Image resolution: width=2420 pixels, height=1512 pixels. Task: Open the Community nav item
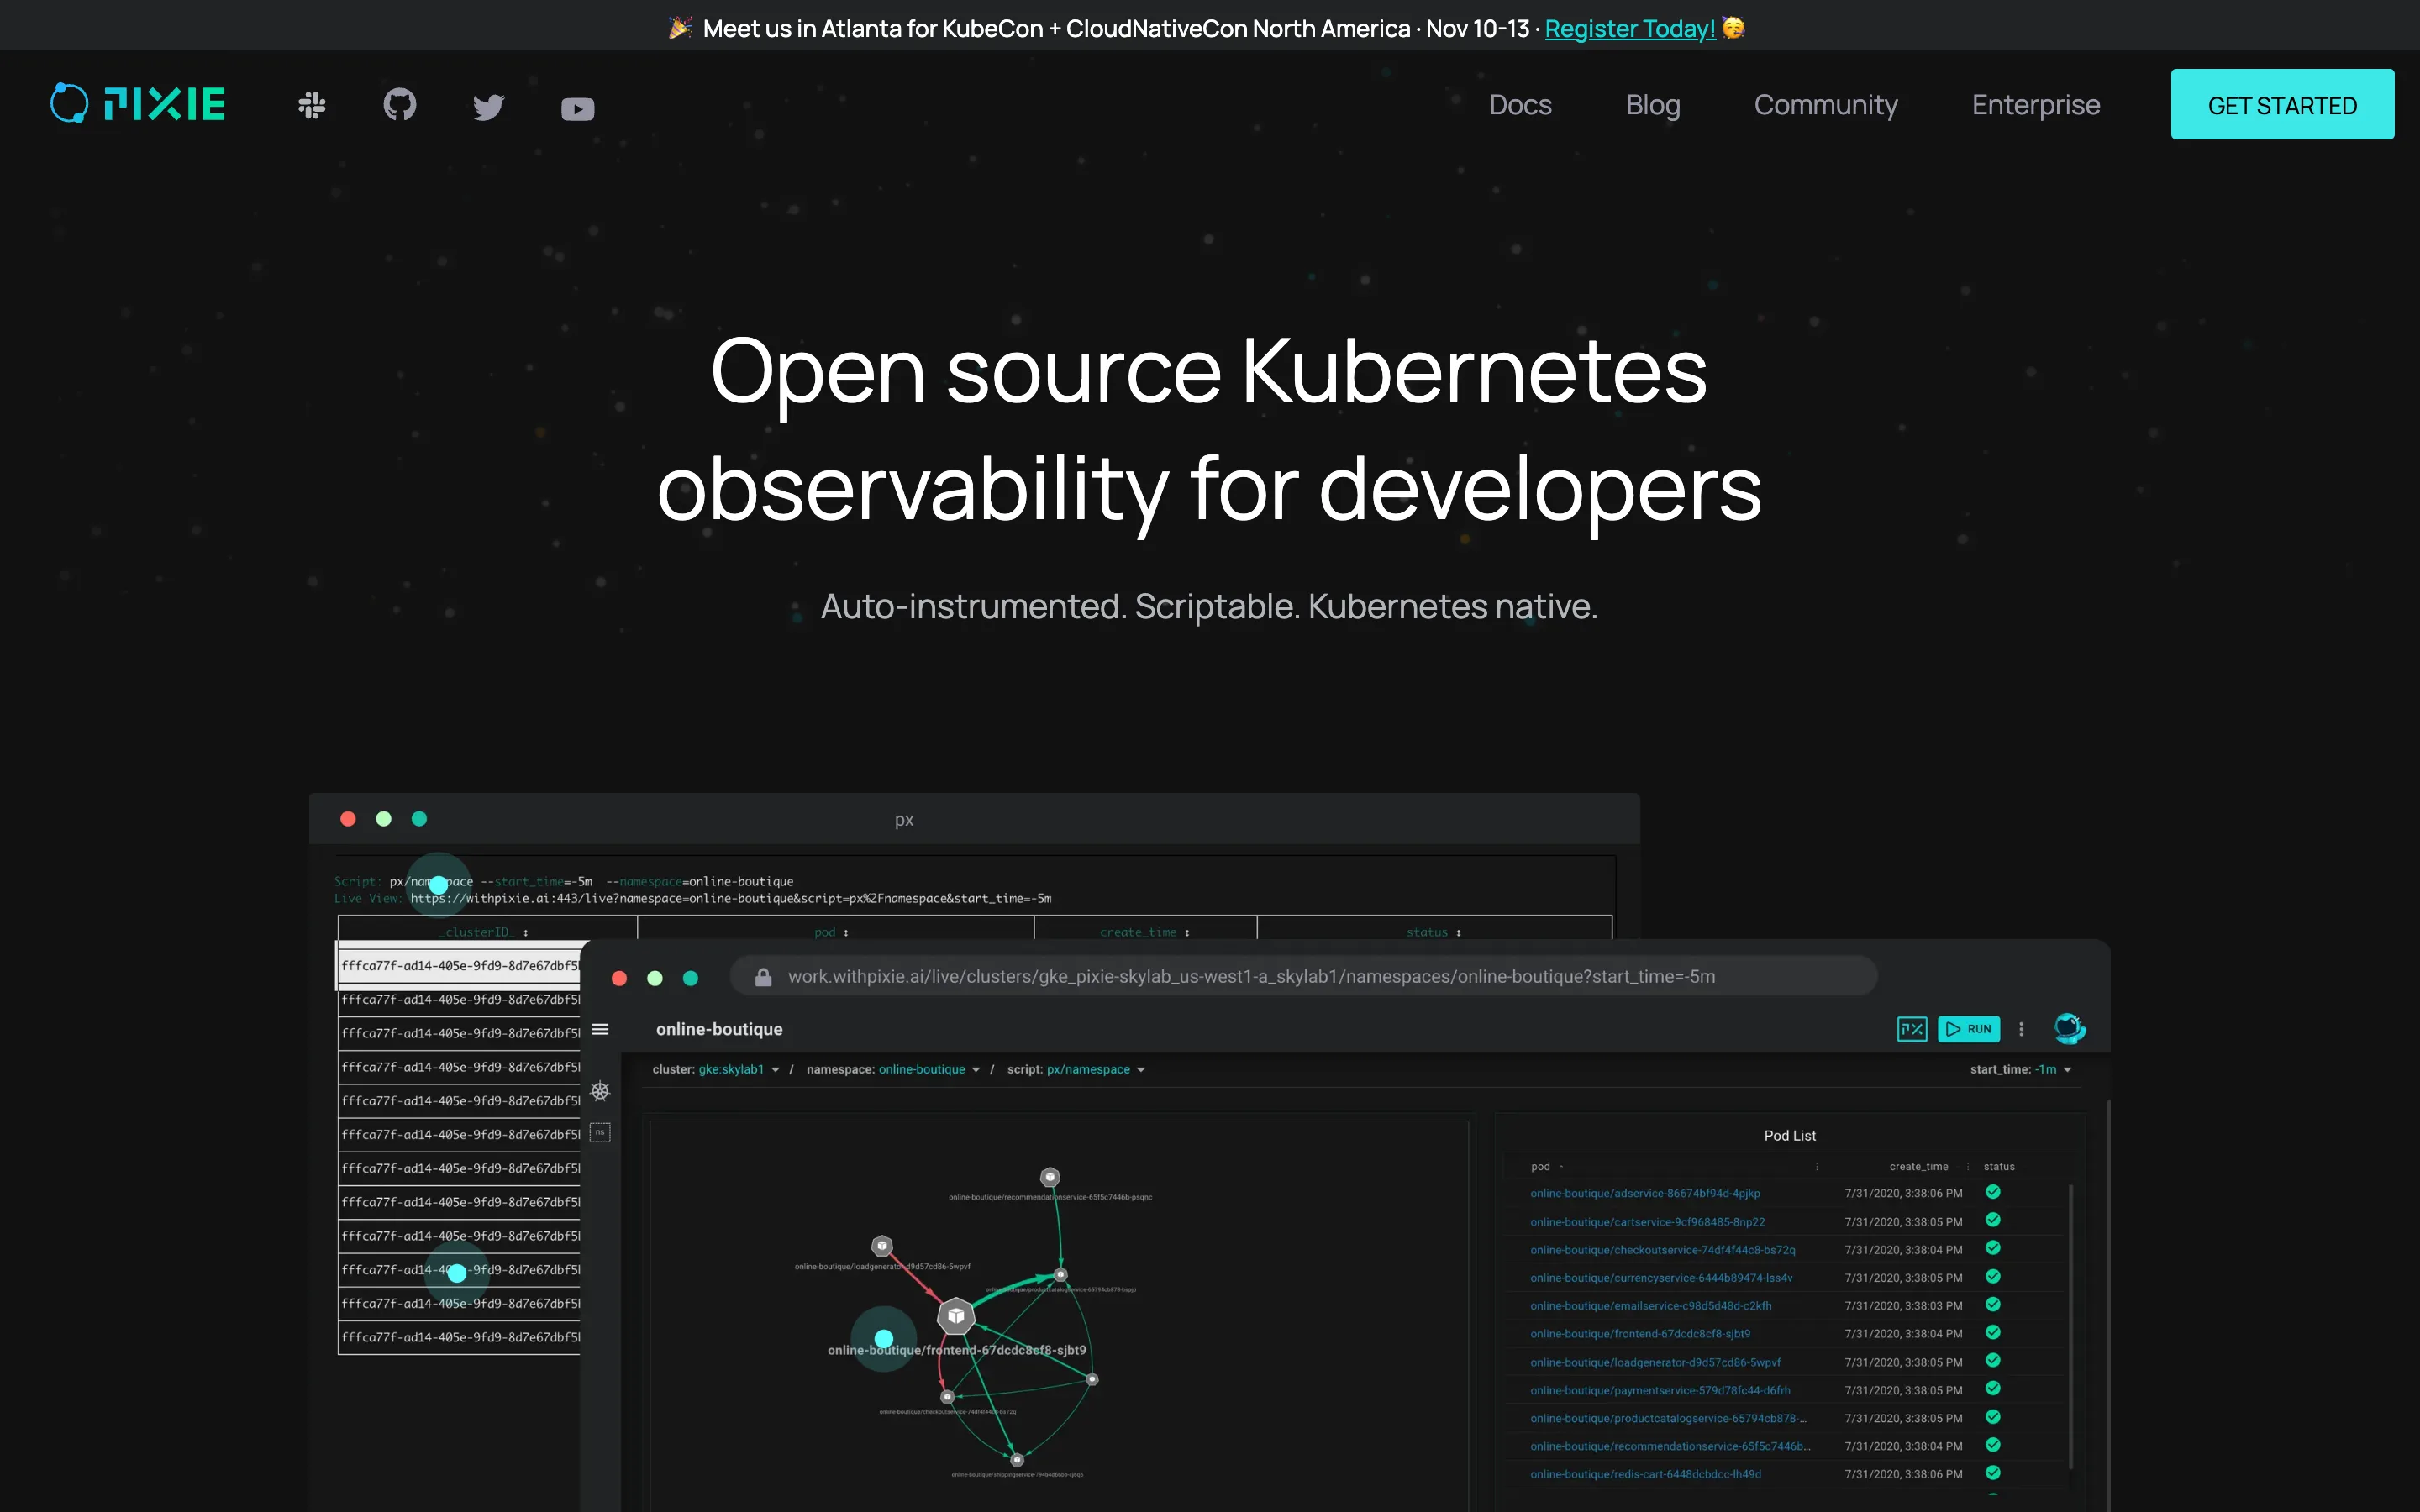1826,104
